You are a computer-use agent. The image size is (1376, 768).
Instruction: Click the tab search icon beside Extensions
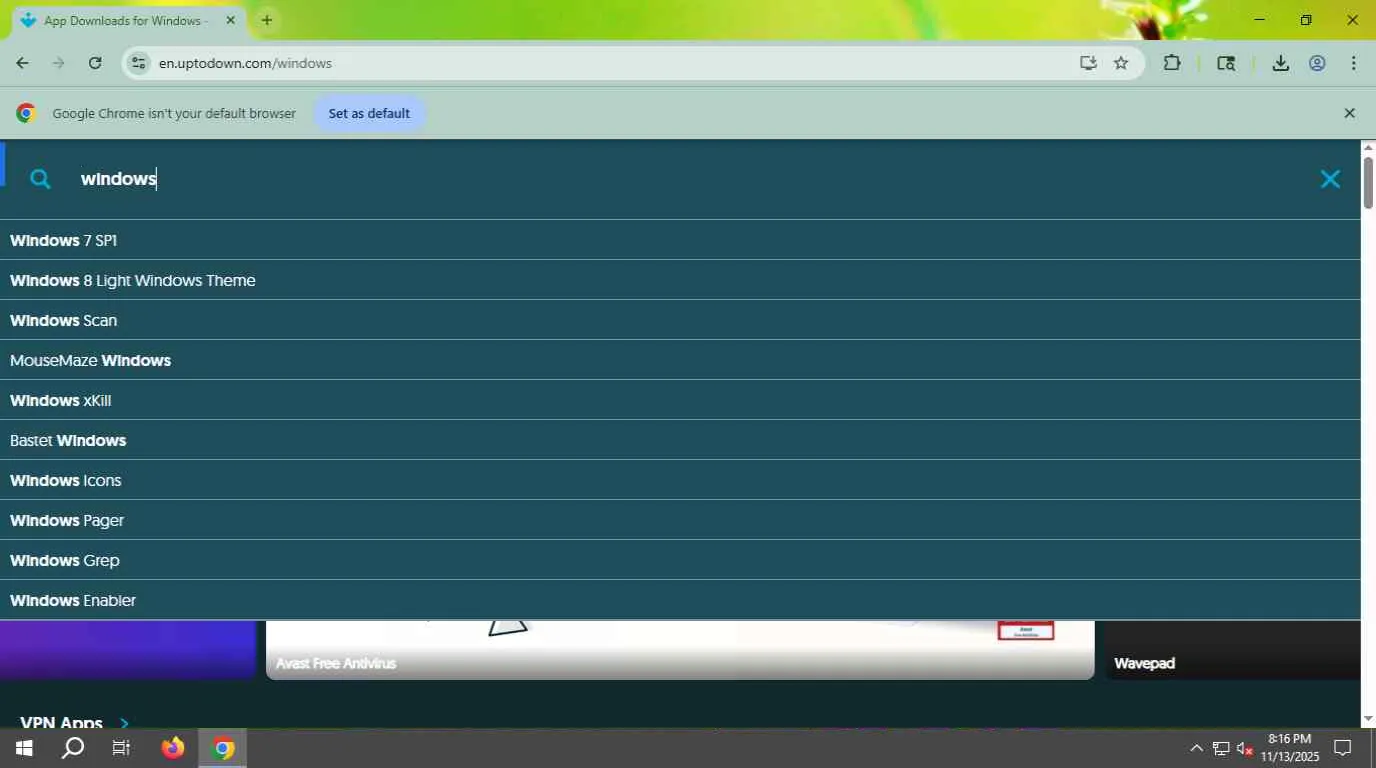[x=1226, y=63]
